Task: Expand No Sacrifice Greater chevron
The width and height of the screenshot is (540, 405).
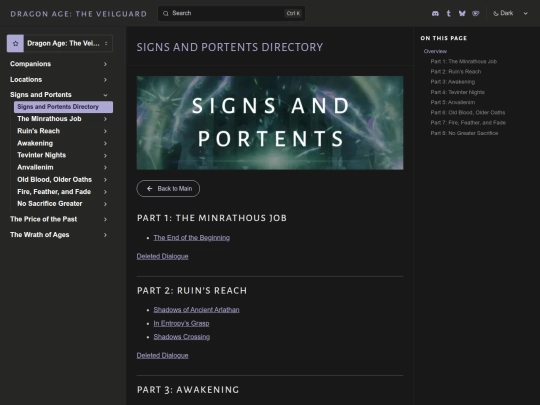Action: 105,204
